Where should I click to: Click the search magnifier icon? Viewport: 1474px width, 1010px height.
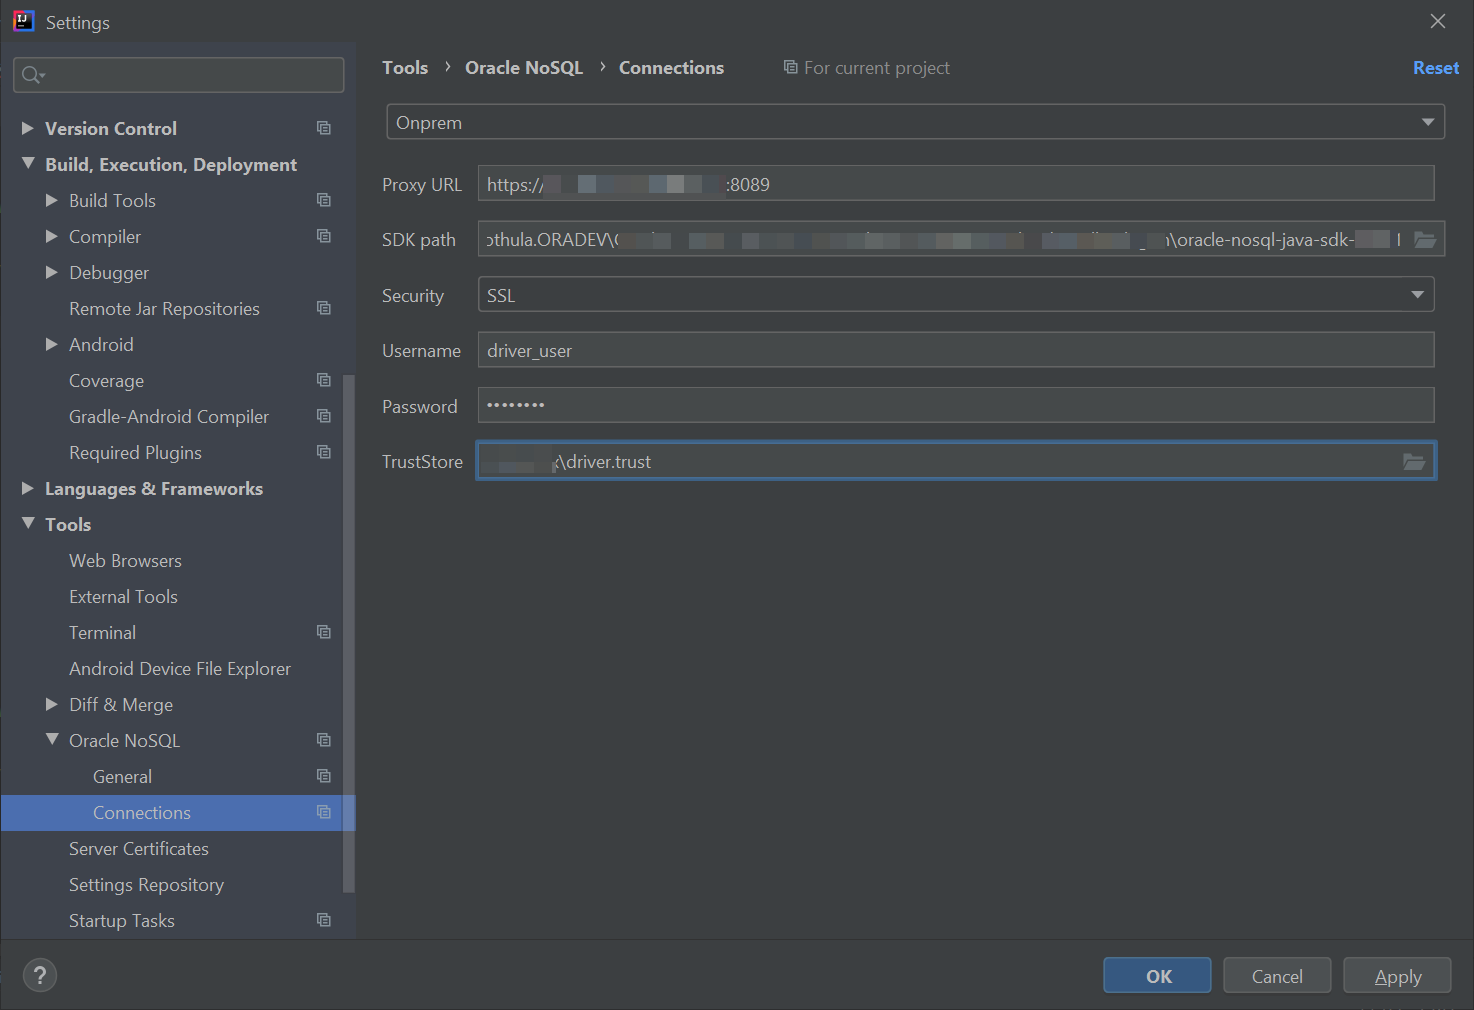[32, 75]
